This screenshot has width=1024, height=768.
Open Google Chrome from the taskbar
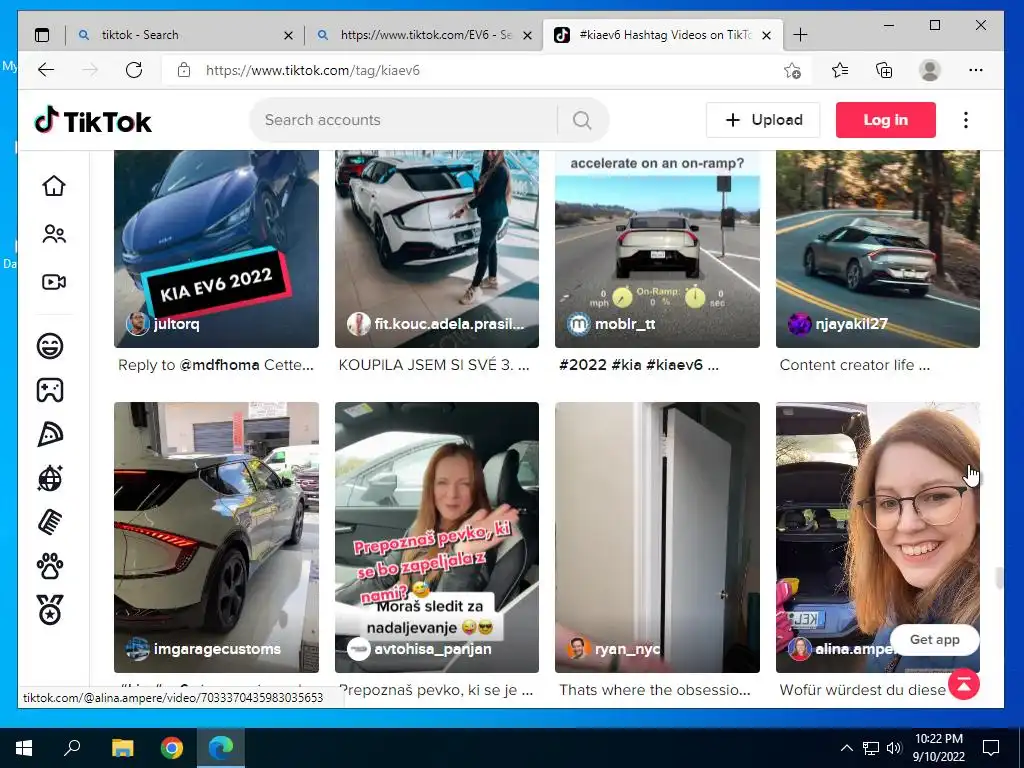point(172,748)
